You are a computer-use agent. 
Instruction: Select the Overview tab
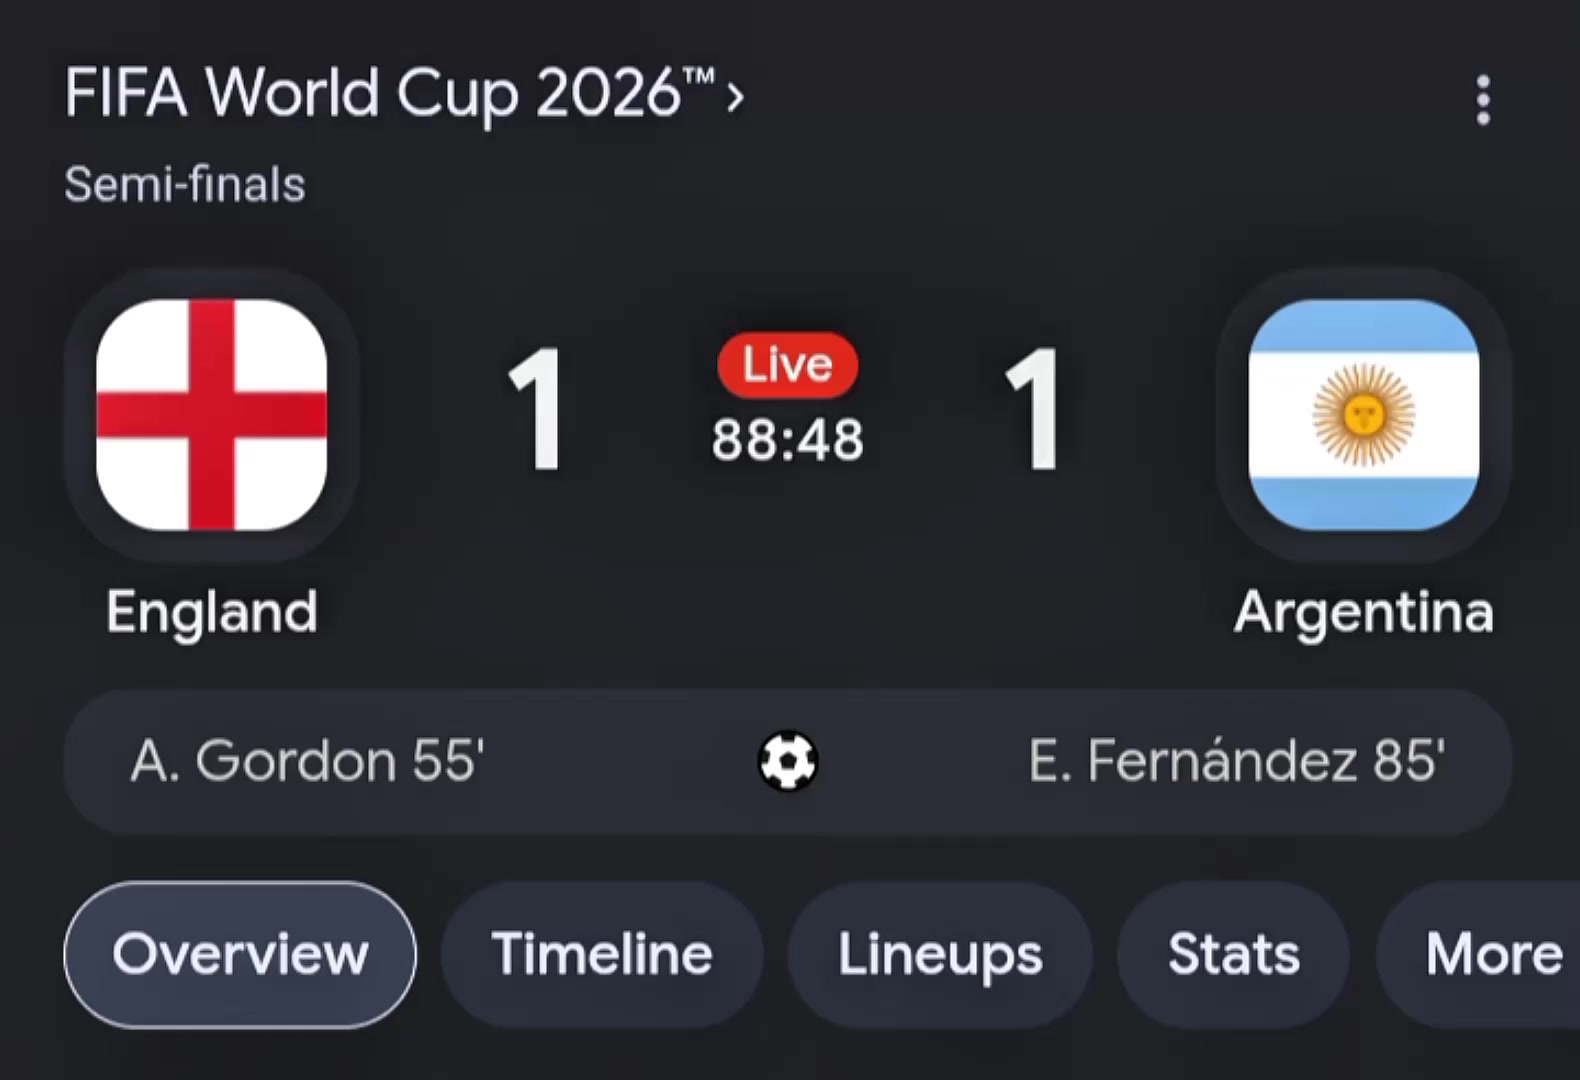coord(240,954)
